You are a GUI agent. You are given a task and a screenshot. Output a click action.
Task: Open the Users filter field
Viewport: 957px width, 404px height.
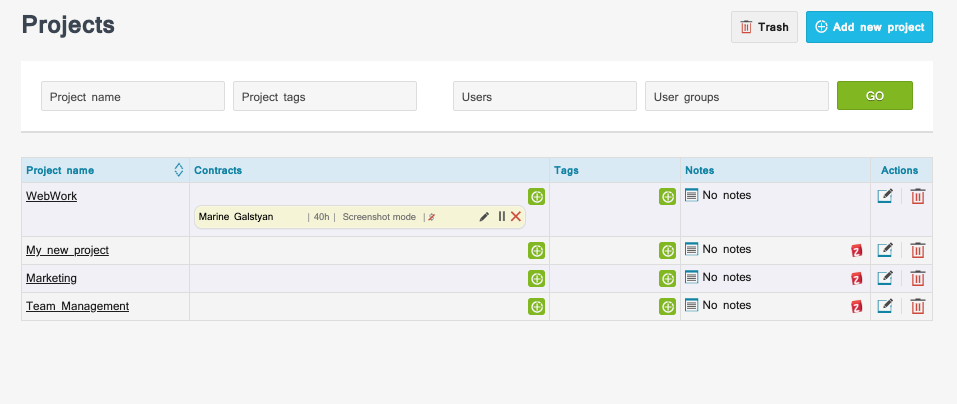click(544, 96)
